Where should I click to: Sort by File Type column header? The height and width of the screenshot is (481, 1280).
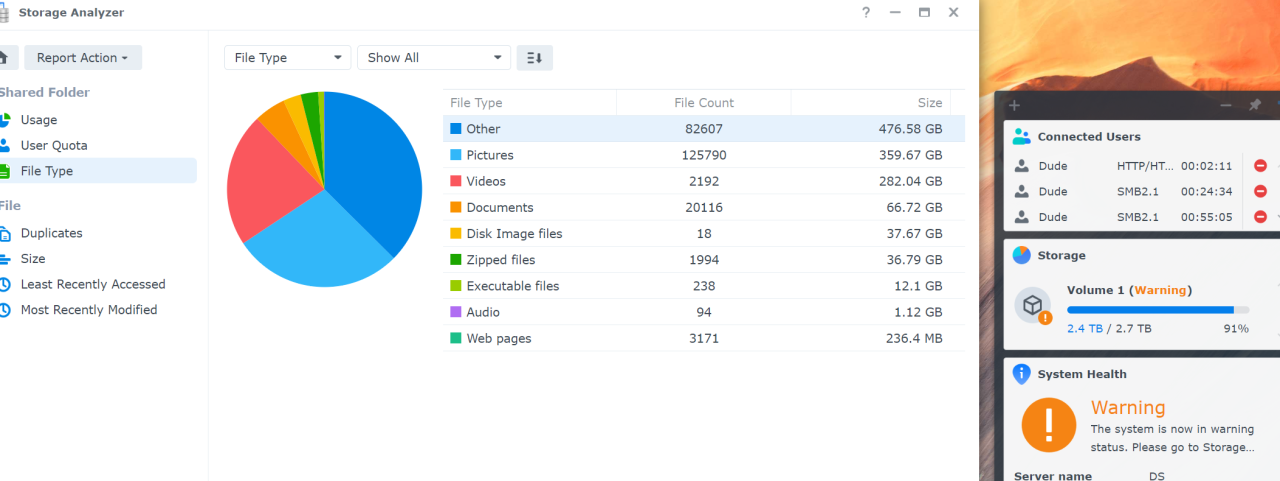point(530,103)
